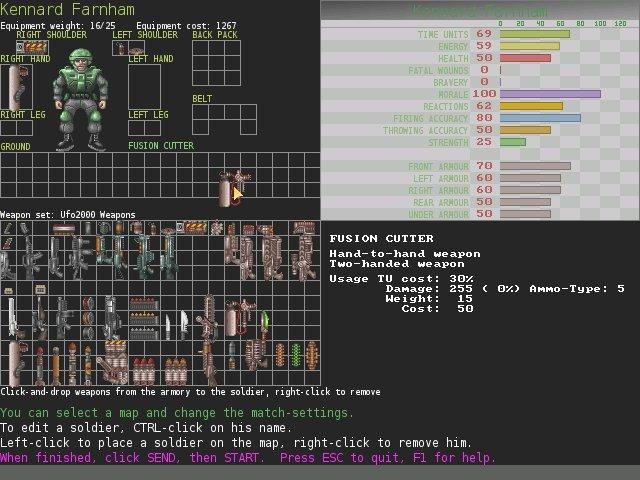
Task: Click the soldier name Kennard Farnham
Action: pyautogui.click(x=68, y=10)
